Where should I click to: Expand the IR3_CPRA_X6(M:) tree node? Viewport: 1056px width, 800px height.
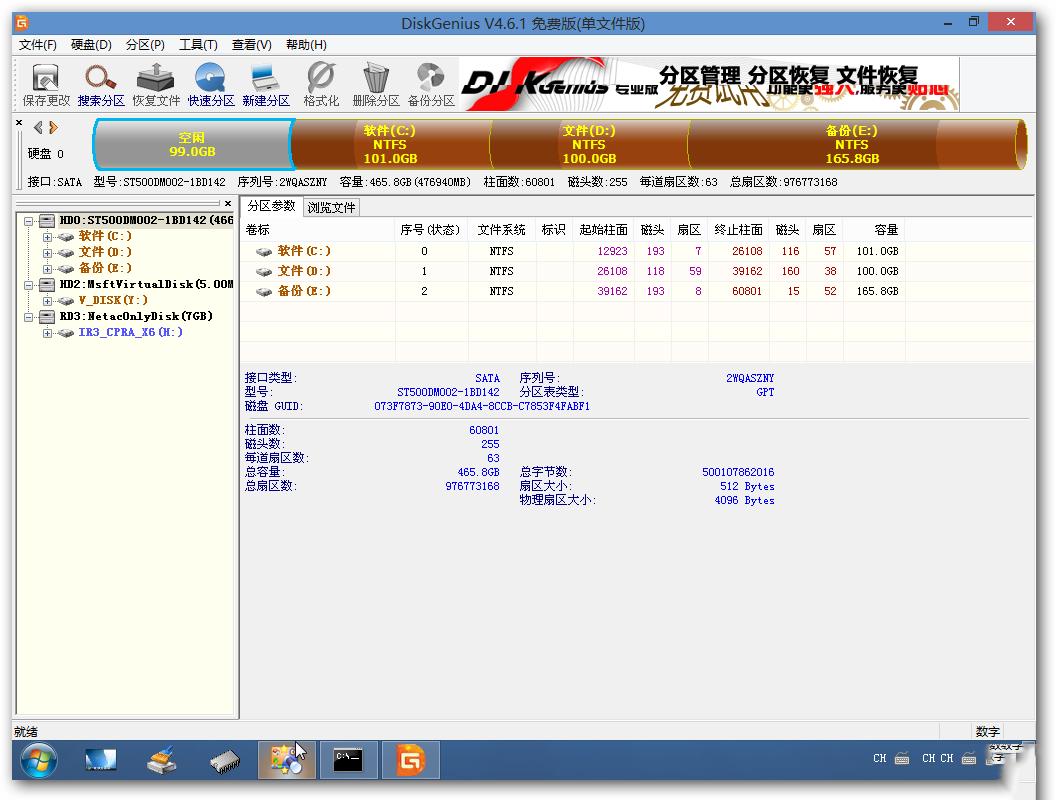click(45, 332)
